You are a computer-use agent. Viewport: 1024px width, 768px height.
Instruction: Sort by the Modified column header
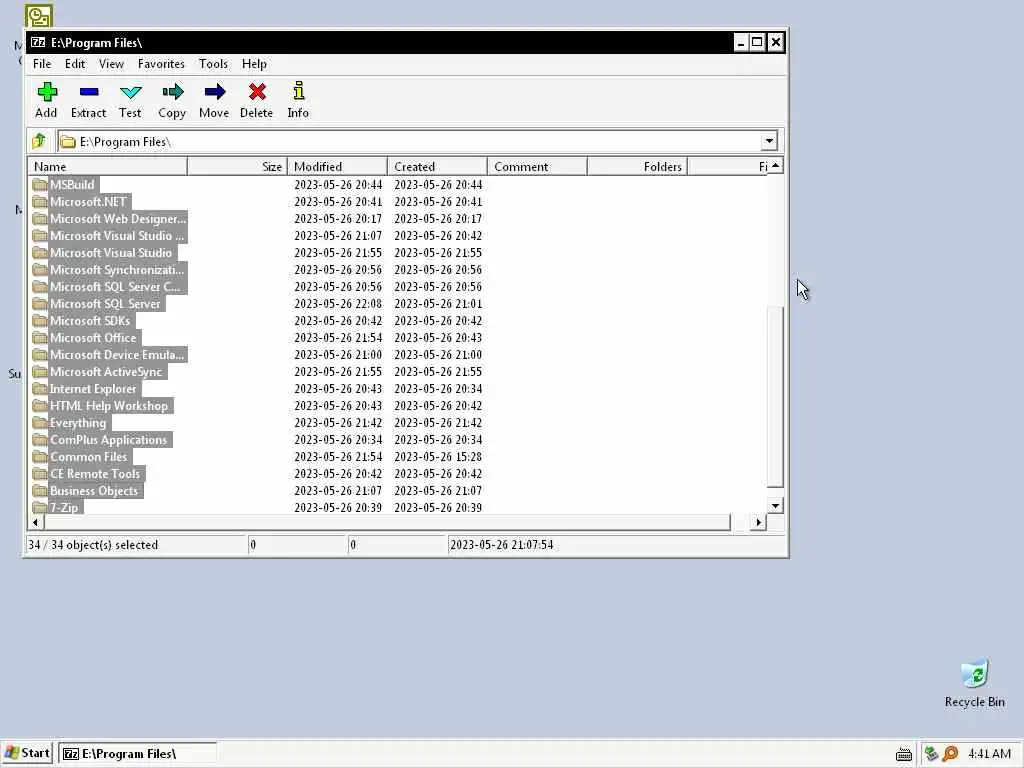coord(338,167)
